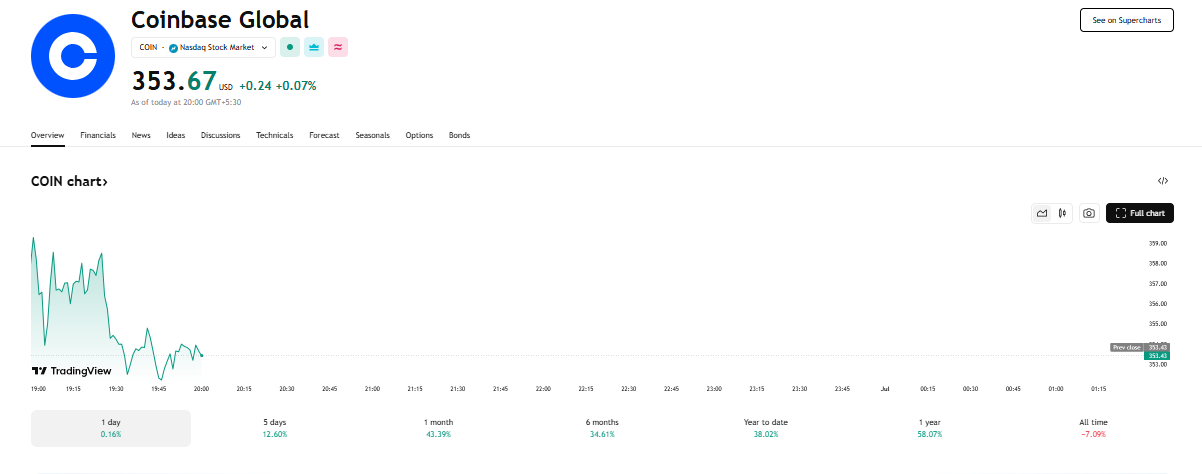Screen dimensions: 1202x474
Task: Click the 353.67 current price
Action: point(174,81)
